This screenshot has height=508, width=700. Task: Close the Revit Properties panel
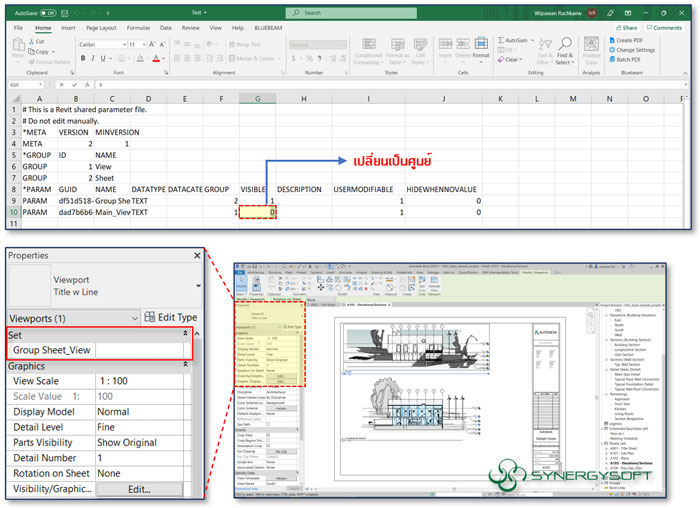click(x=197, y=255)
